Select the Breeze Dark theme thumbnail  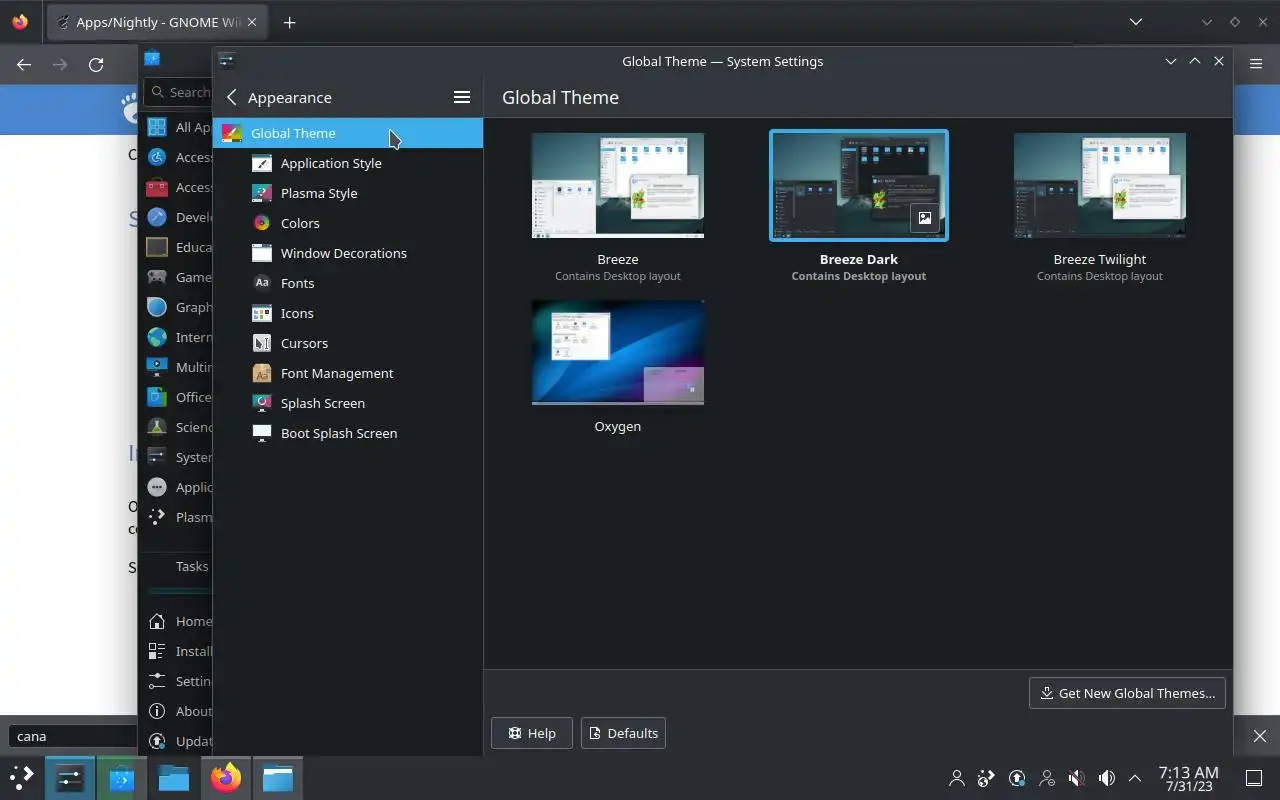tap(858, 186)
